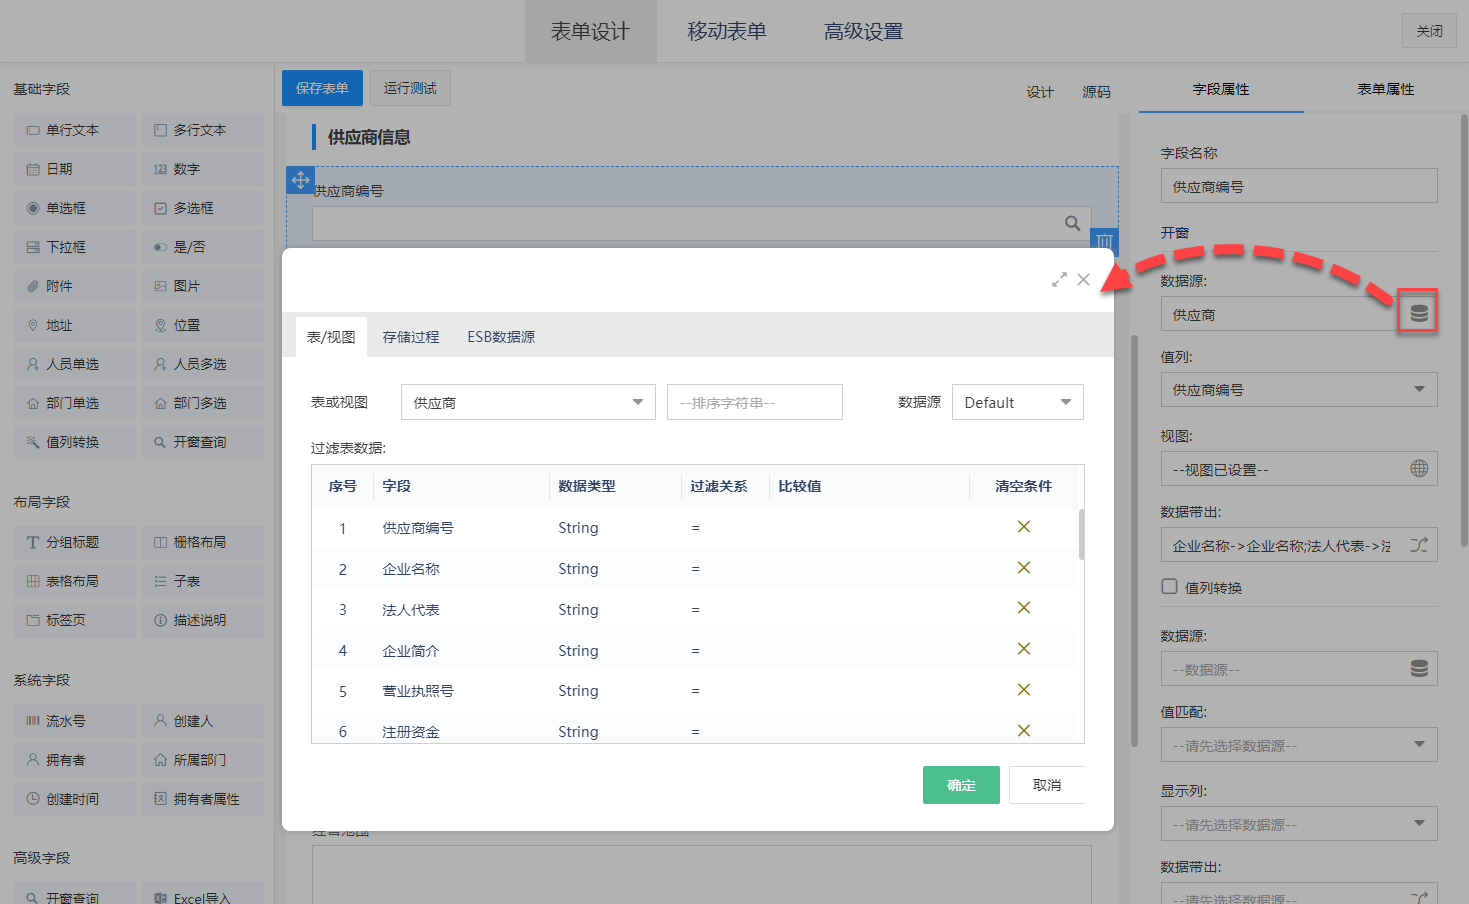Open the 数据源 Default dropdown
This screenshot has height=904, width=1469.
pyautogui.click(x=1018, y=402)
